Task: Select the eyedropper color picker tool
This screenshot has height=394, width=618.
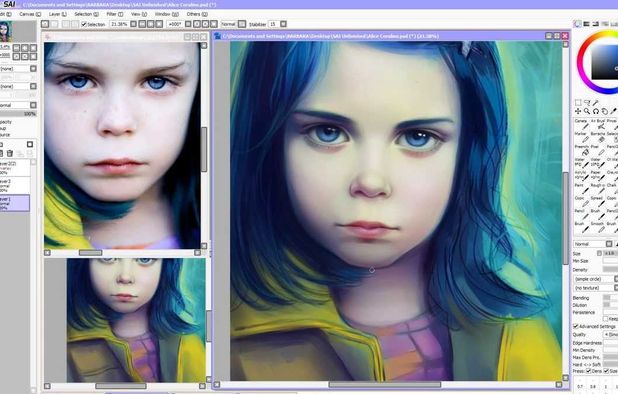Action: click(x=614, y=112)
